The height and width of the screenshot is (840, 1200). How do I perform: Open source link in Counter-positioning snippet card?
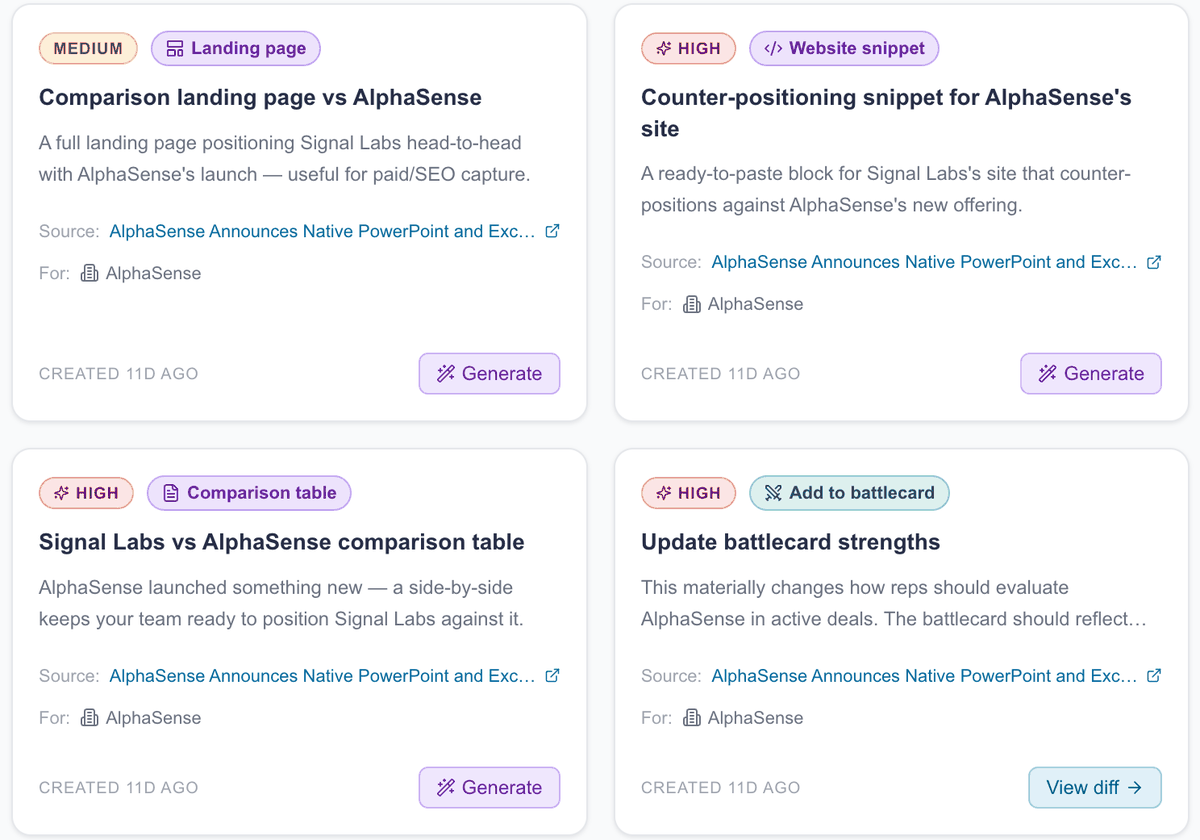[924, 262]
